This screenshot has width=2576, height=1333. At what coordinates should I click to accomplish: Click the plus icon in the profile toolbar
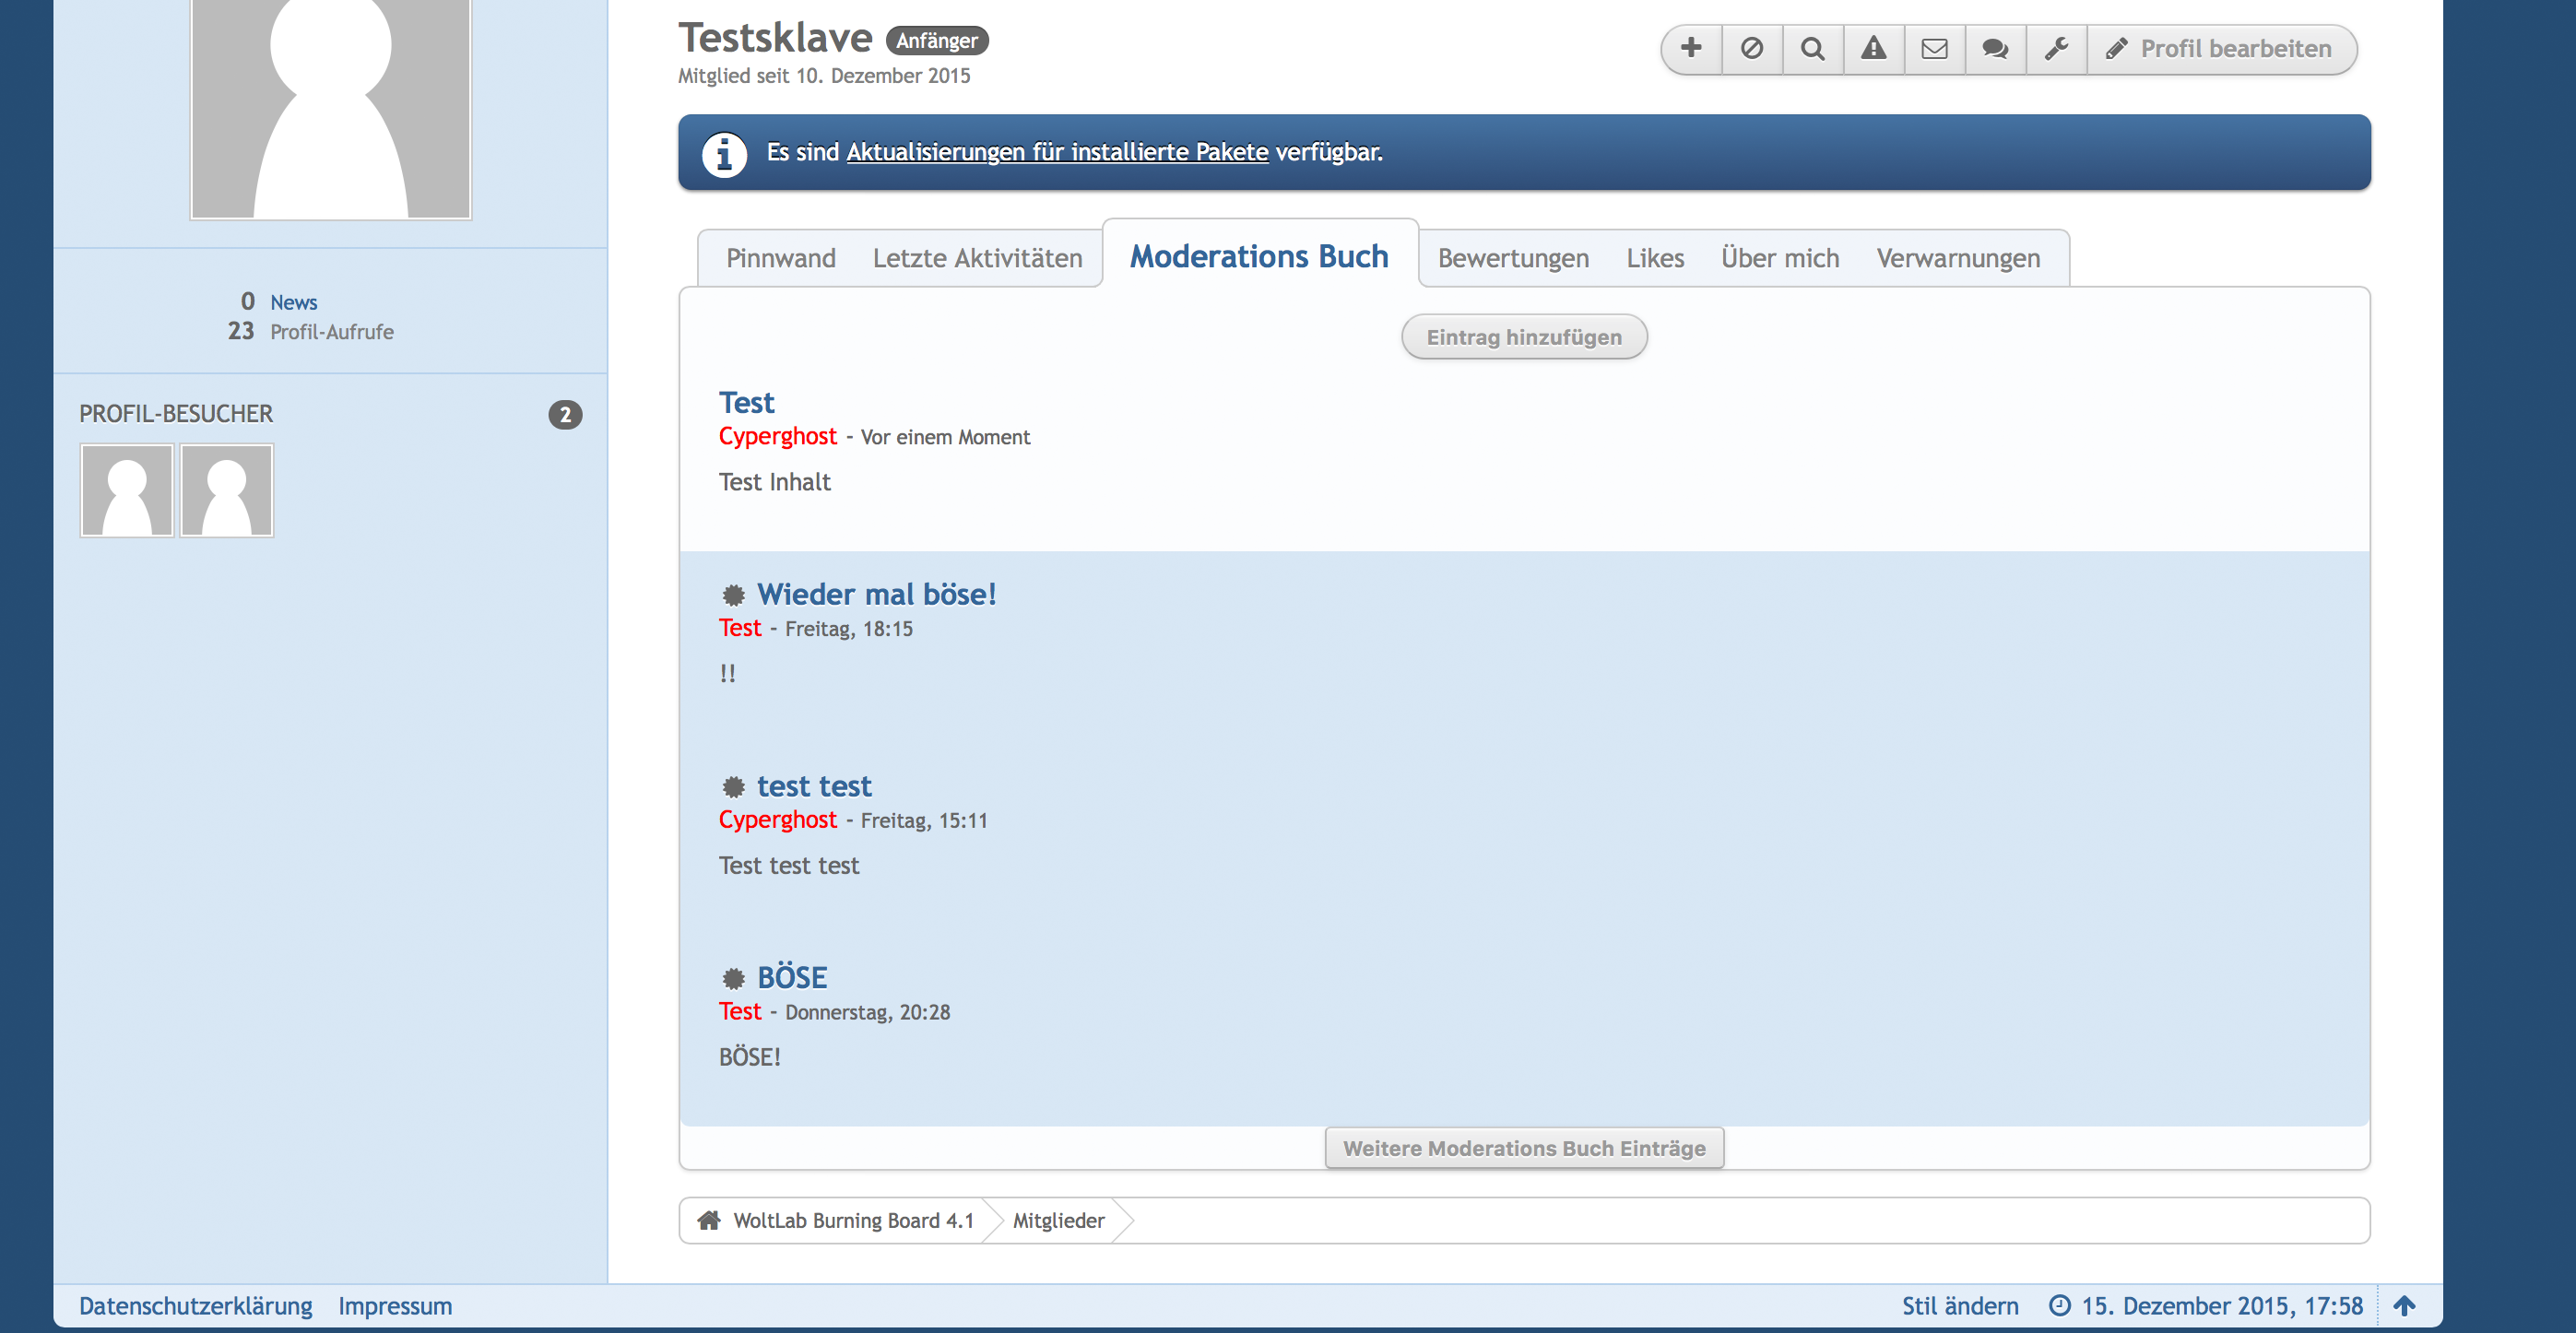pos(1691,48)
